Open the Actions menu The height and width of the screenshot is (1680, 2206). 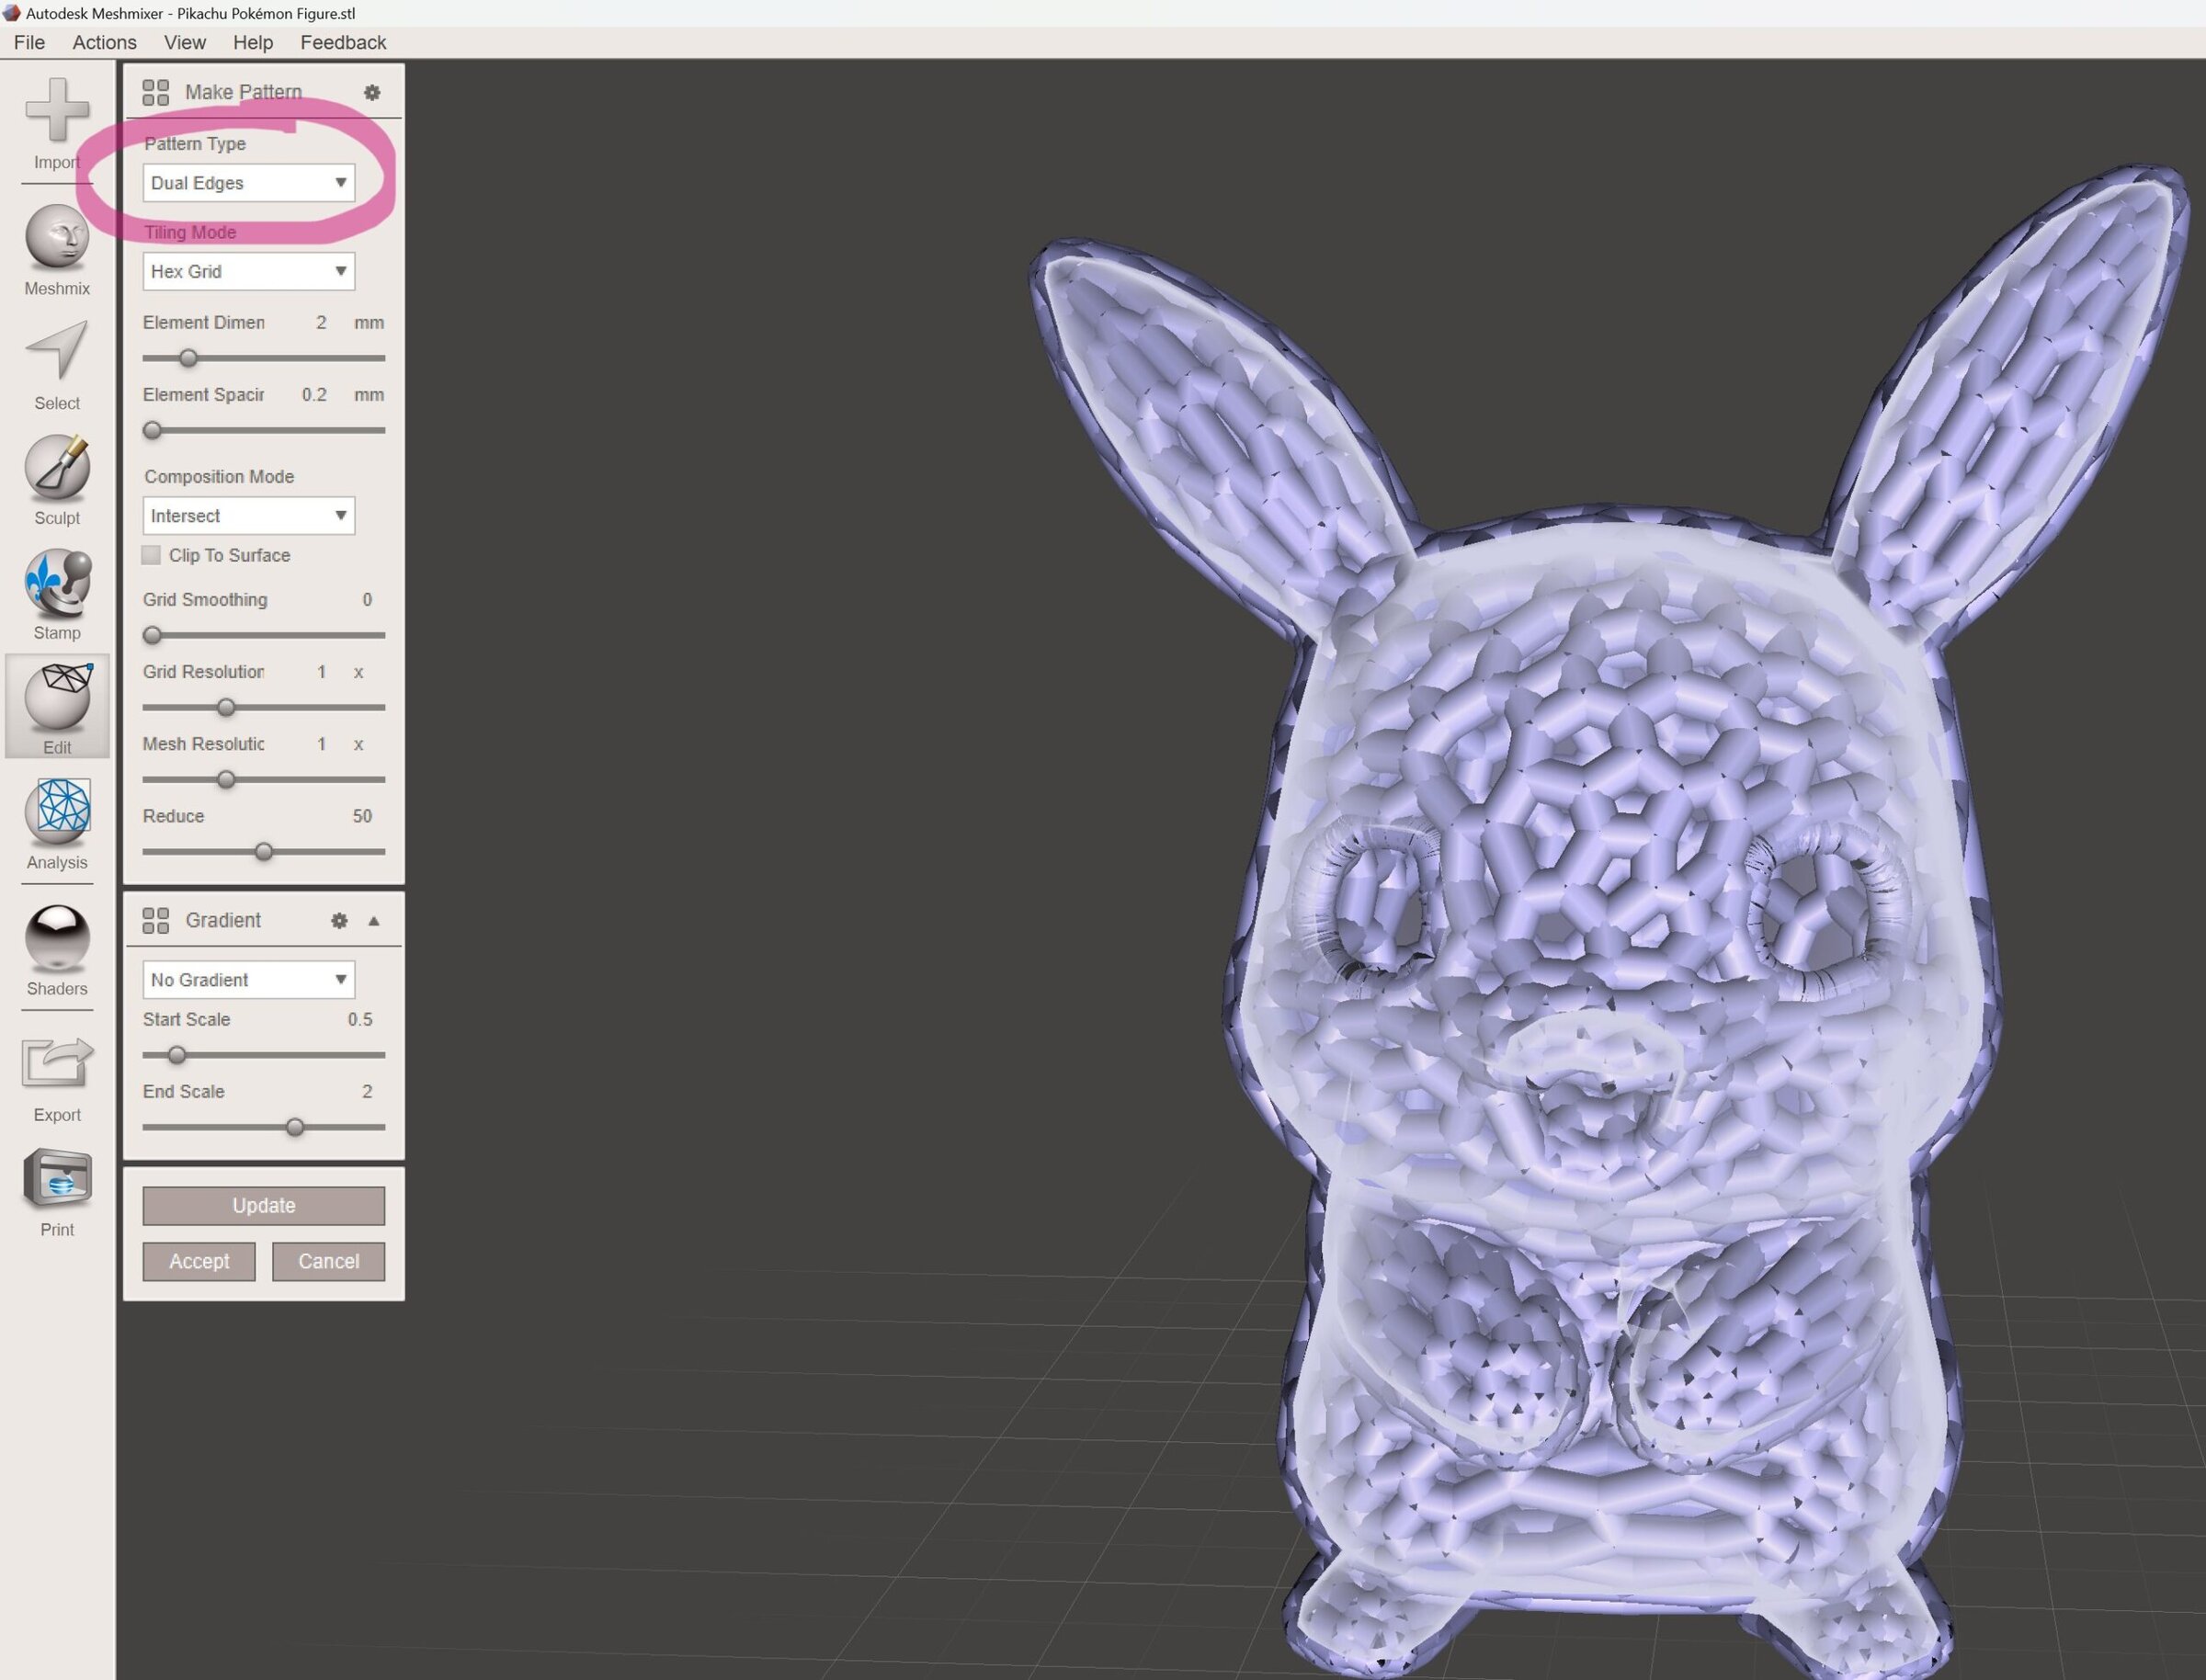[104, 42]
